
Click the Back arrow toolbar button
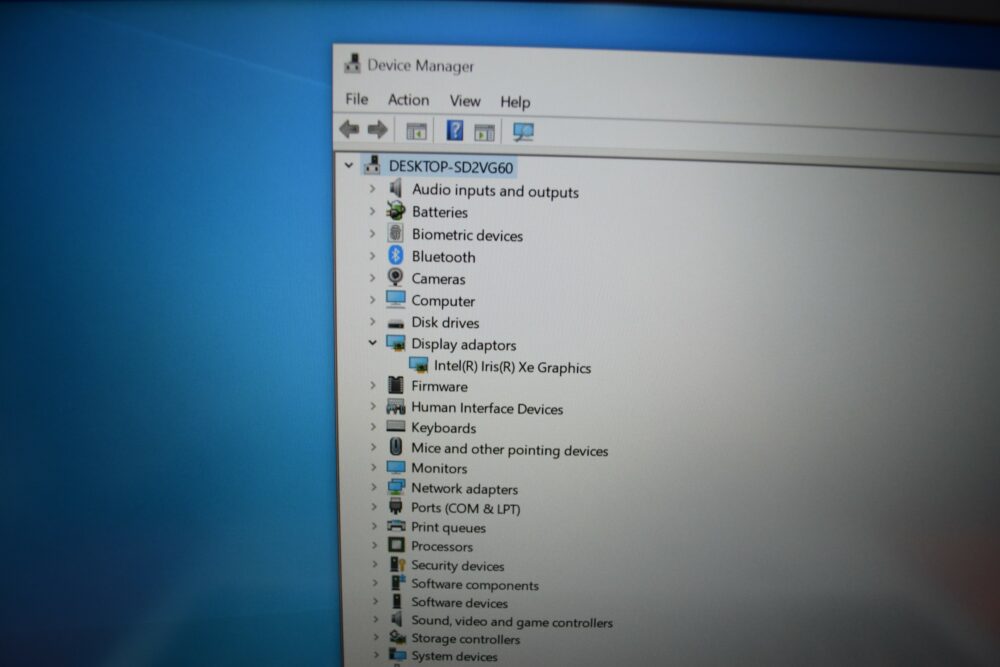349,129
